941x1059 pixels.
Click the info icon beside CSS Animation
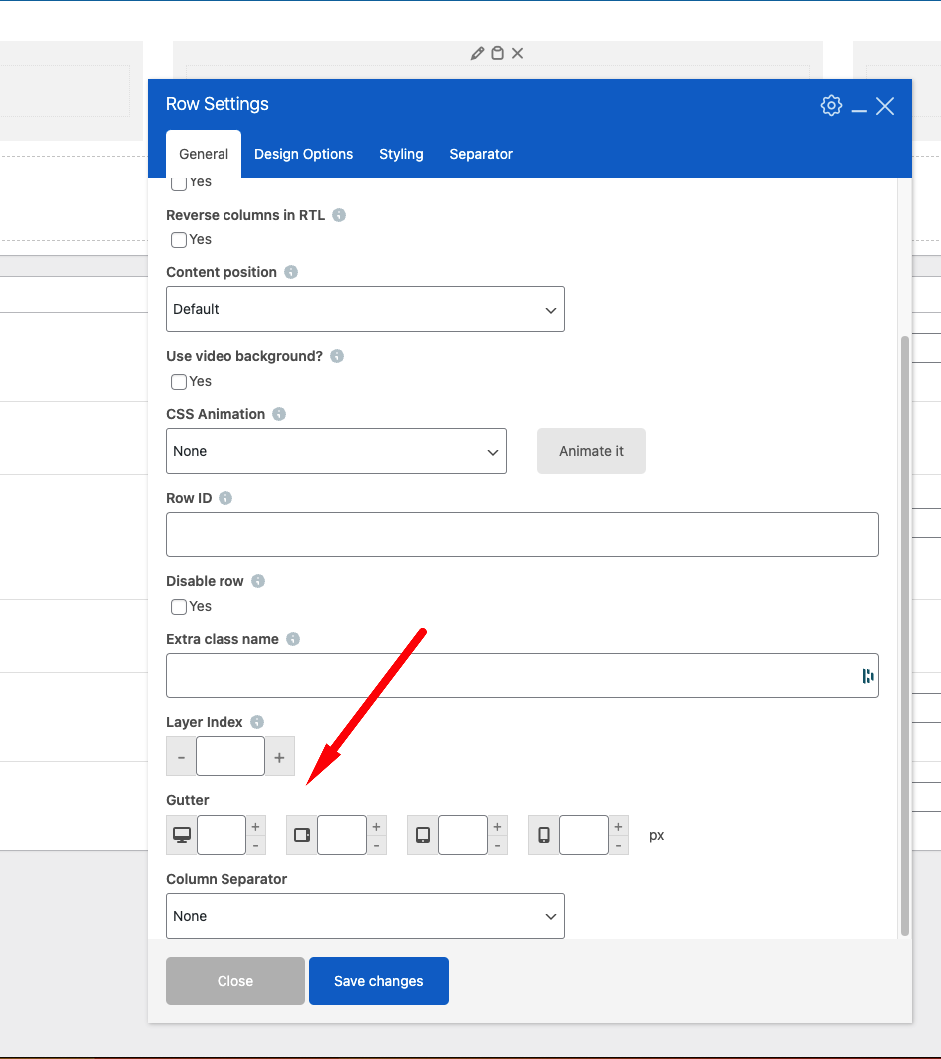tap(278, 414)
